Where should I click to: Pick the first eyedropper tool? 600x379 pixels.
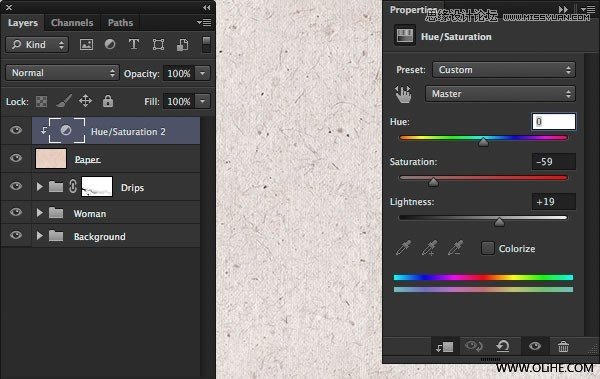pyautogui.click(x=403, y=248)
